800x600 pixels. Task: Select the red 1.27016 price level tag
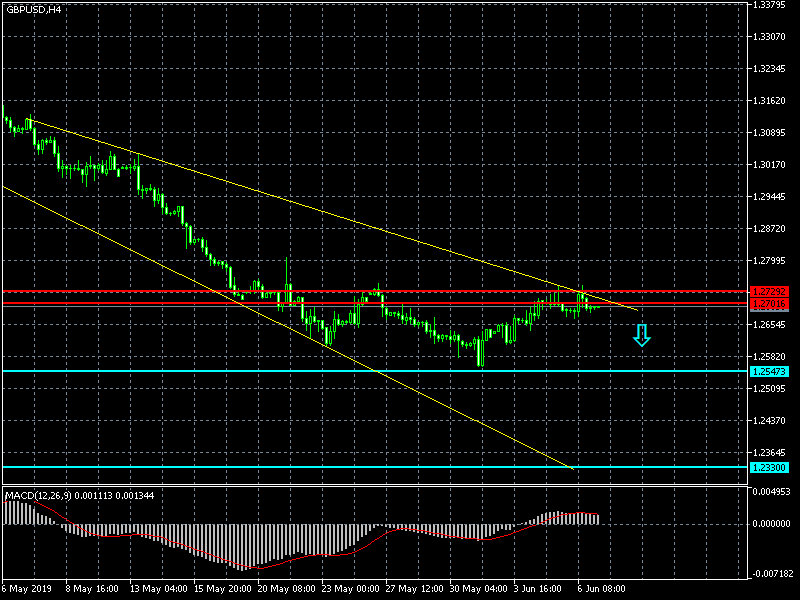769,303
